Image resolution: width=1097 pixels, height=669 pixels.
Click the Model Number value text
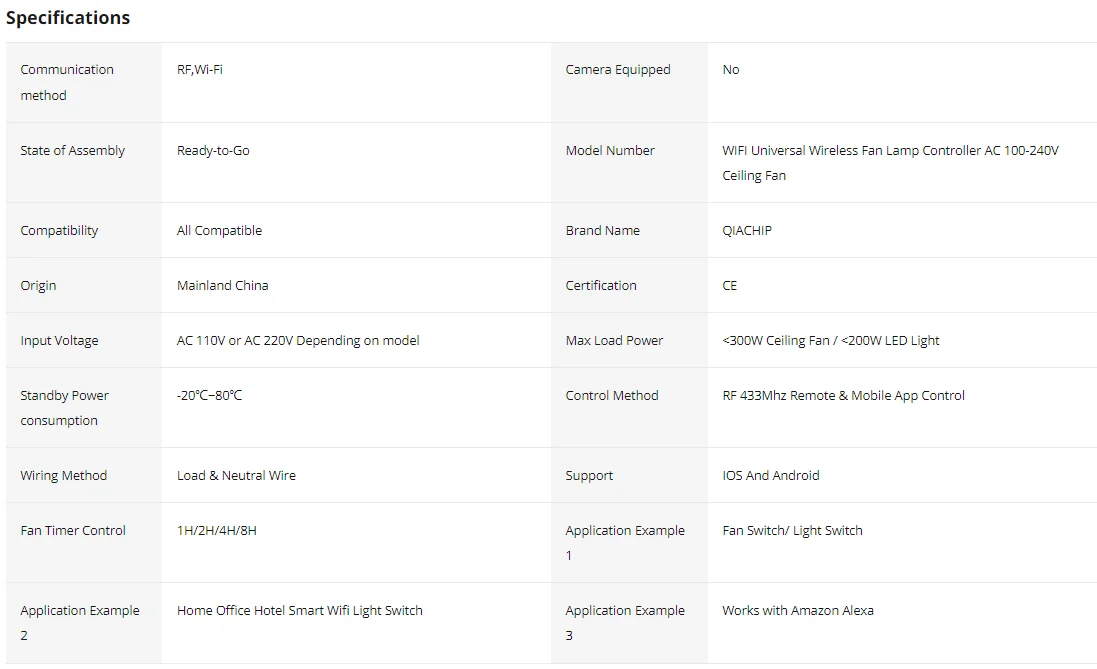pyautogui.click(x=890, y=163)
